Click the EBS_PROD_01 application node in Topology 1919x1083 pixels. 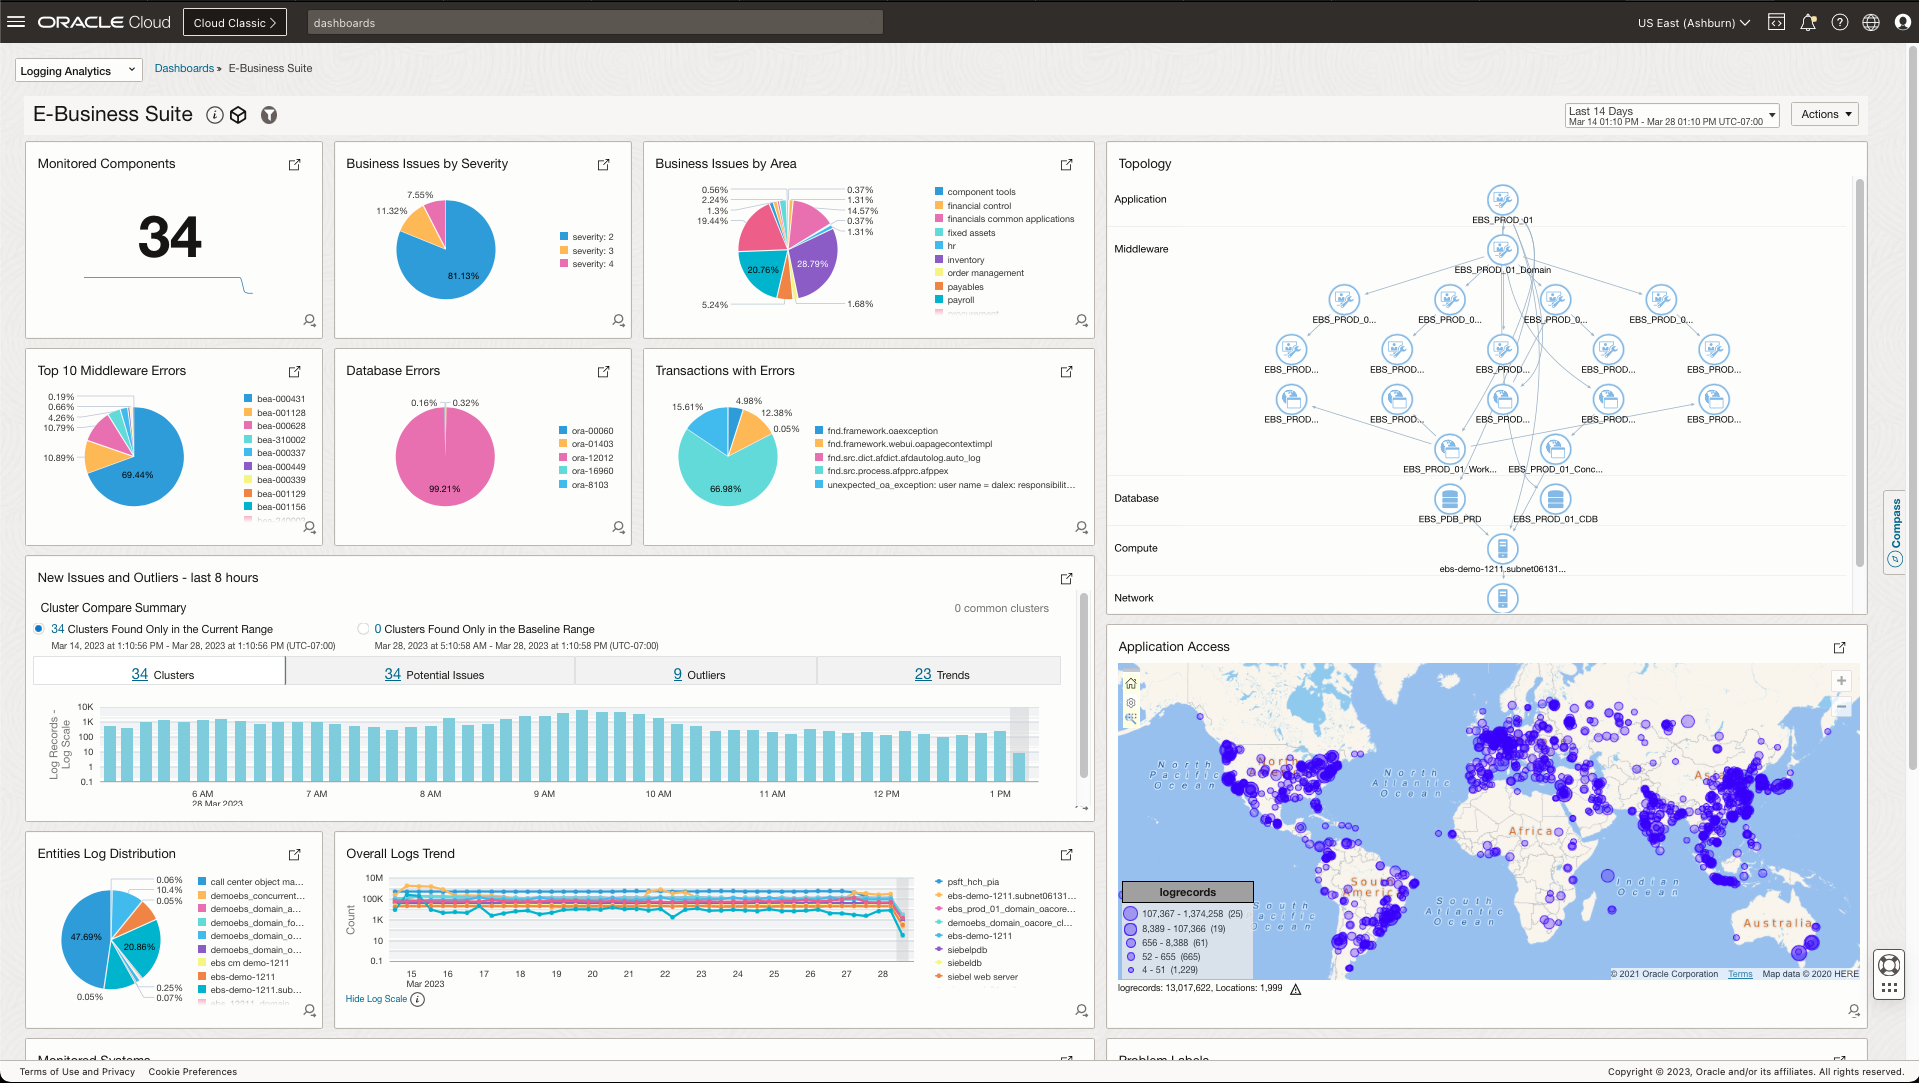pyautogui.click(x=1502, y=200)
